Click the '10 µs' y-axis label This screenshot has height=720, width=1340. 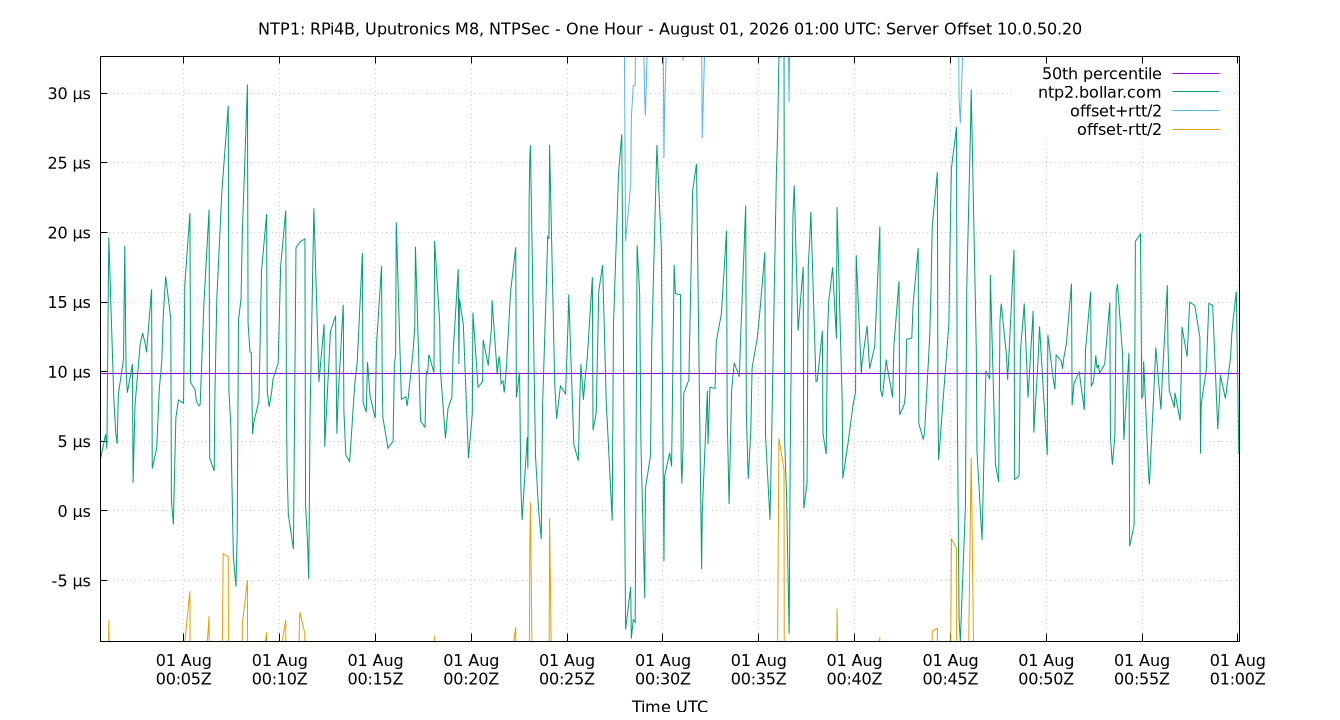[x=67, y=372]
